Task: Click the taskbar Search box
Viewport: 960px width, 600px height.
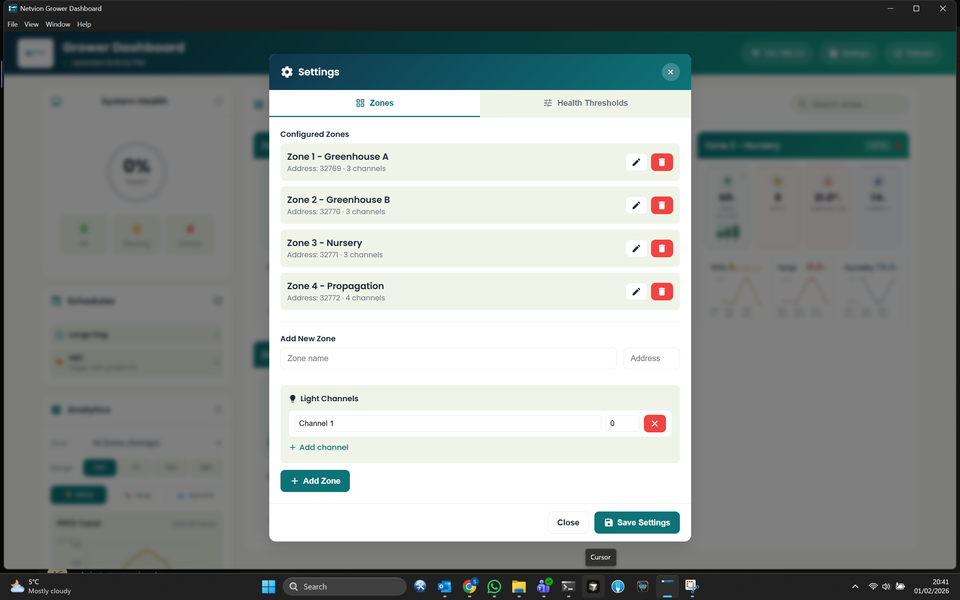Action: coord(345,587)
